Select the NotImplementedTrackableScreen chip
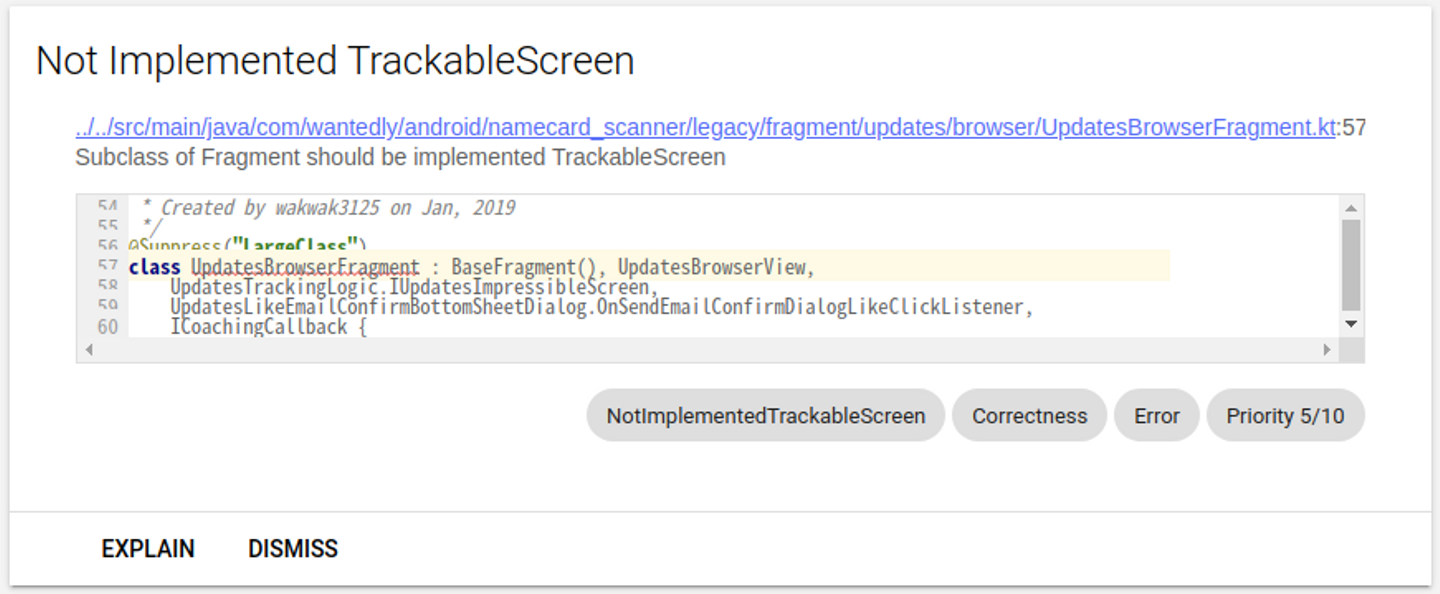Screen dimensions: 1440x594 765,416
